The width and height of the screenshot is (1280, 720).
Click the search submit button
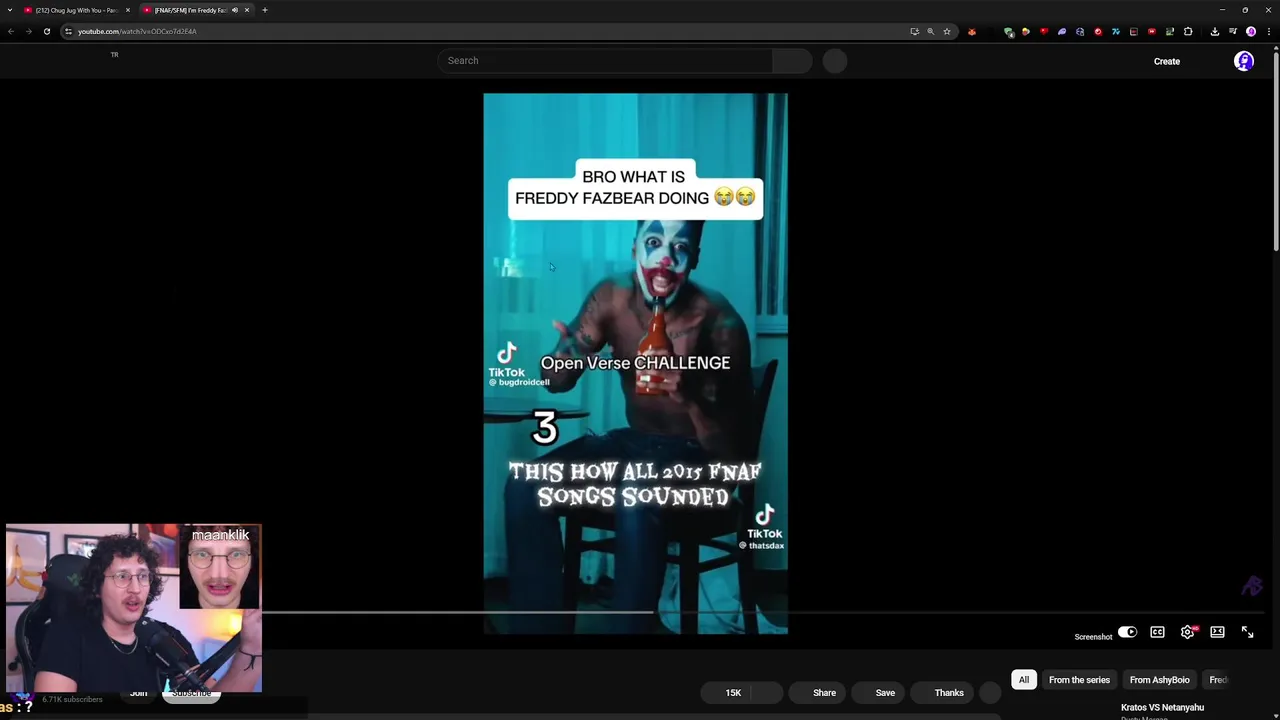tap(792, 61)
